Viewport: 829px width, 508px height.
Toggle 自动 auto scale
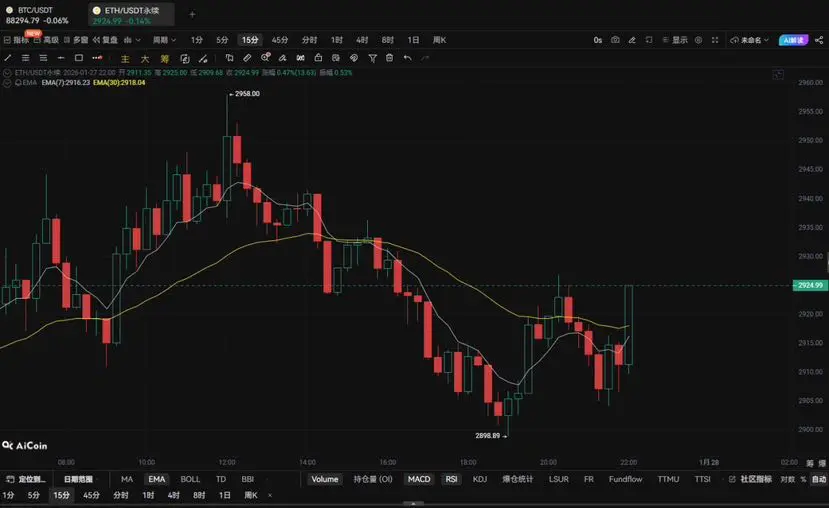[x=819, y=479]
